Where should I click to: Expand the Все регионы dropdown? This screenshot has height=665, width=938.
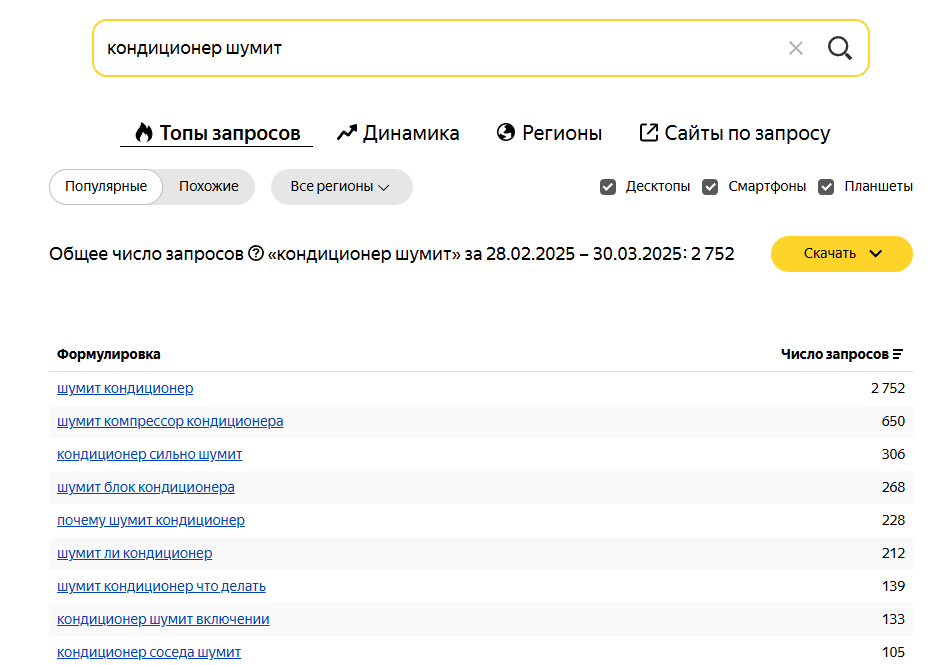tap(342, 187)
